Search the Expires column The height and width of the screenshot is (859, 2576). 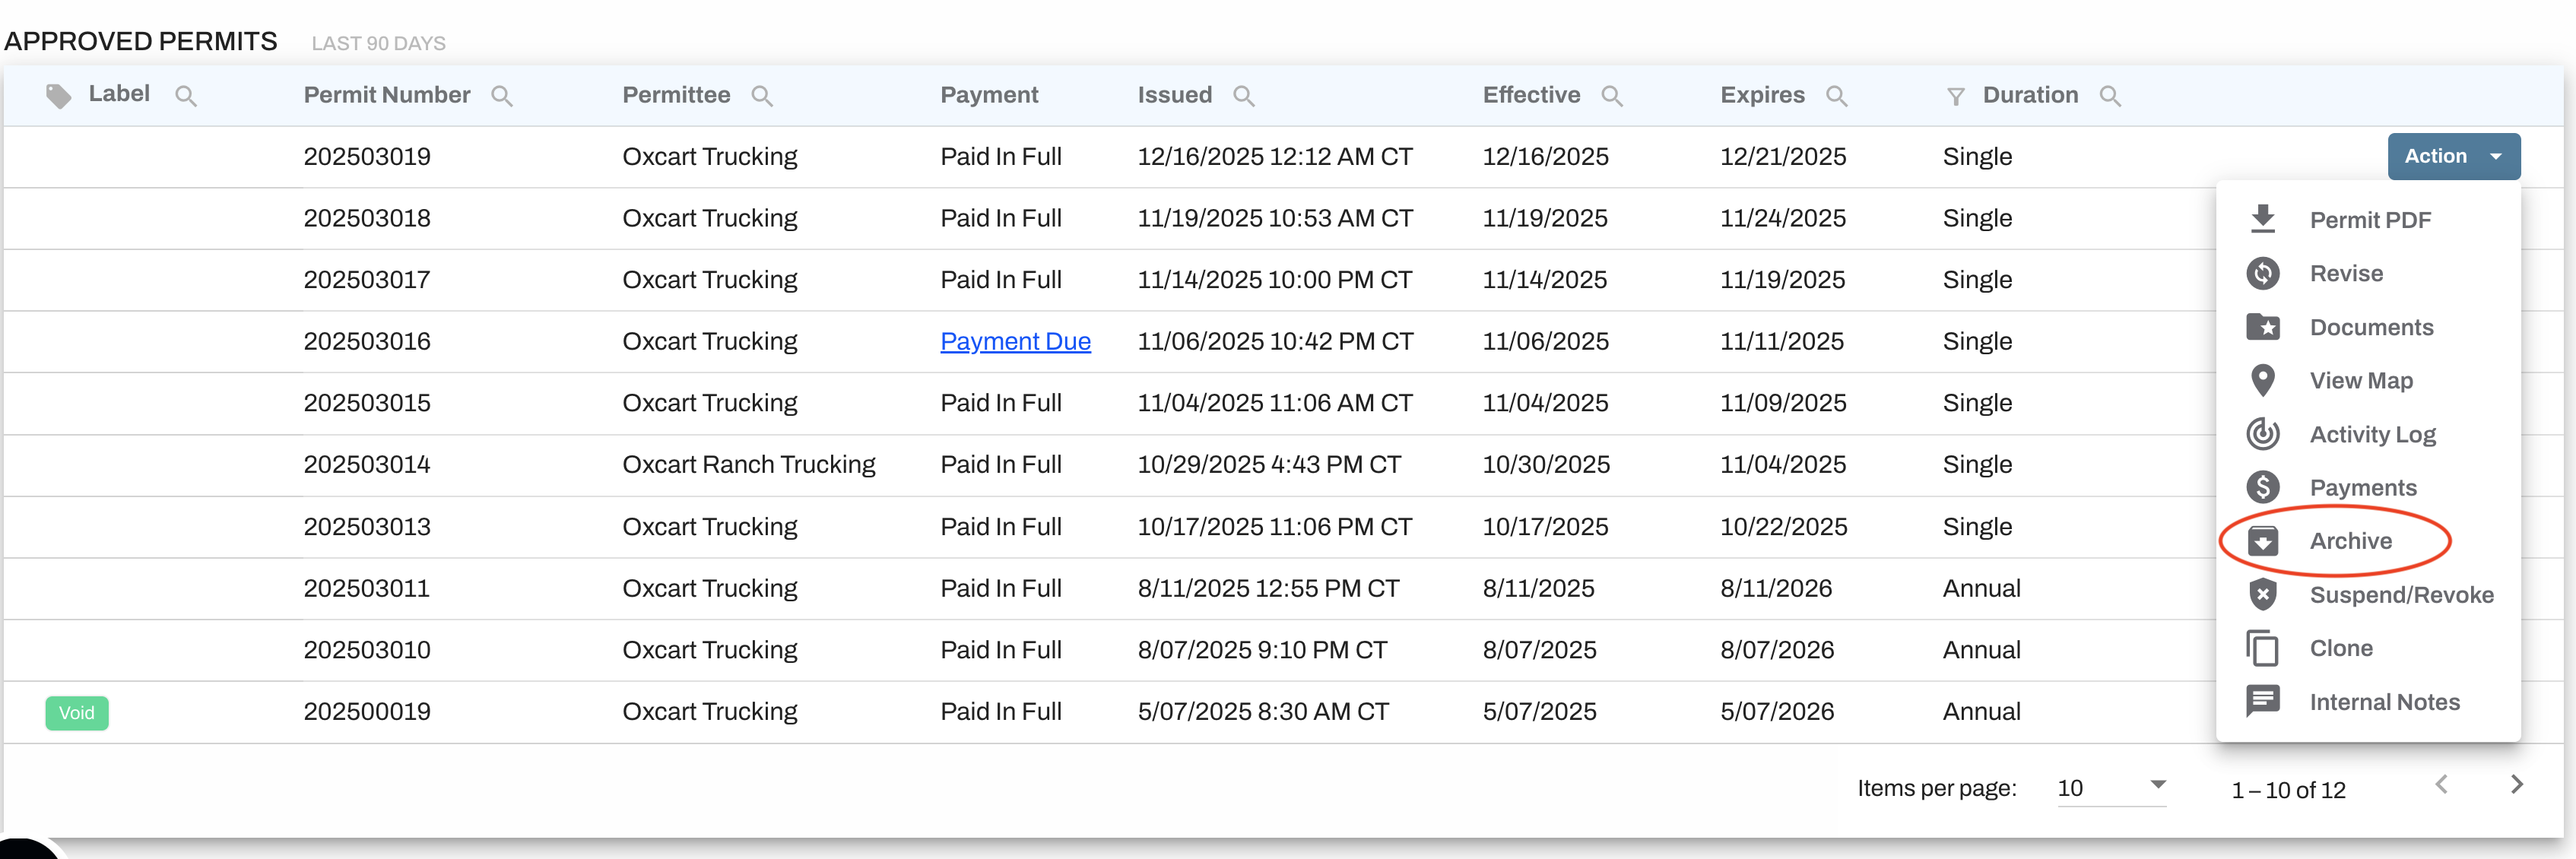point(1837,96)
